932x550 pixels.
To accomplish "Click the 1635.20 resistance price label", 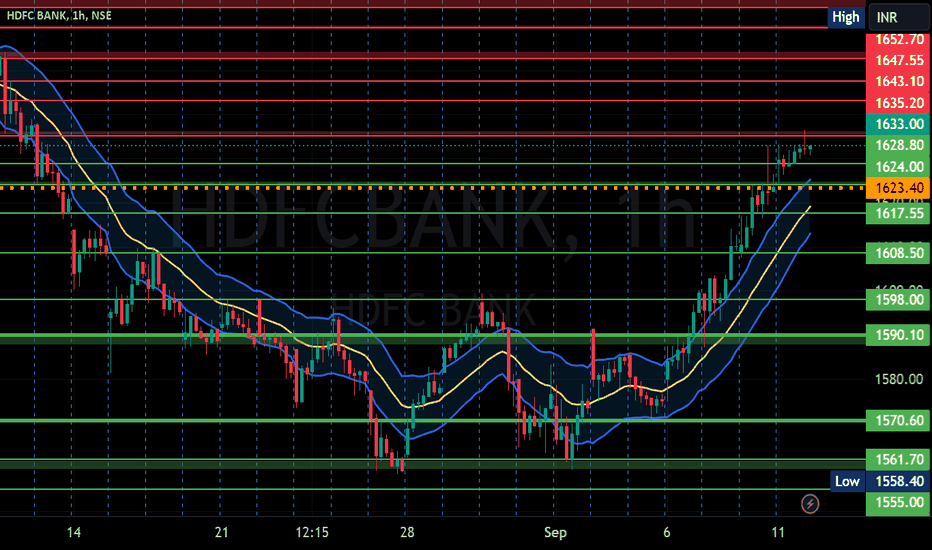I will point(899,103).
